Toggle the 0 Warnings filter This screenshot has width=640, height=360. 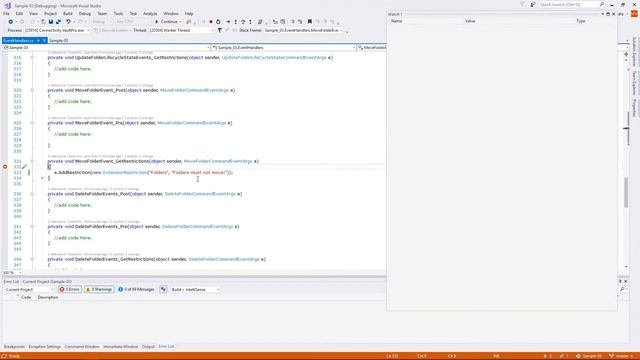click(99, 289)
